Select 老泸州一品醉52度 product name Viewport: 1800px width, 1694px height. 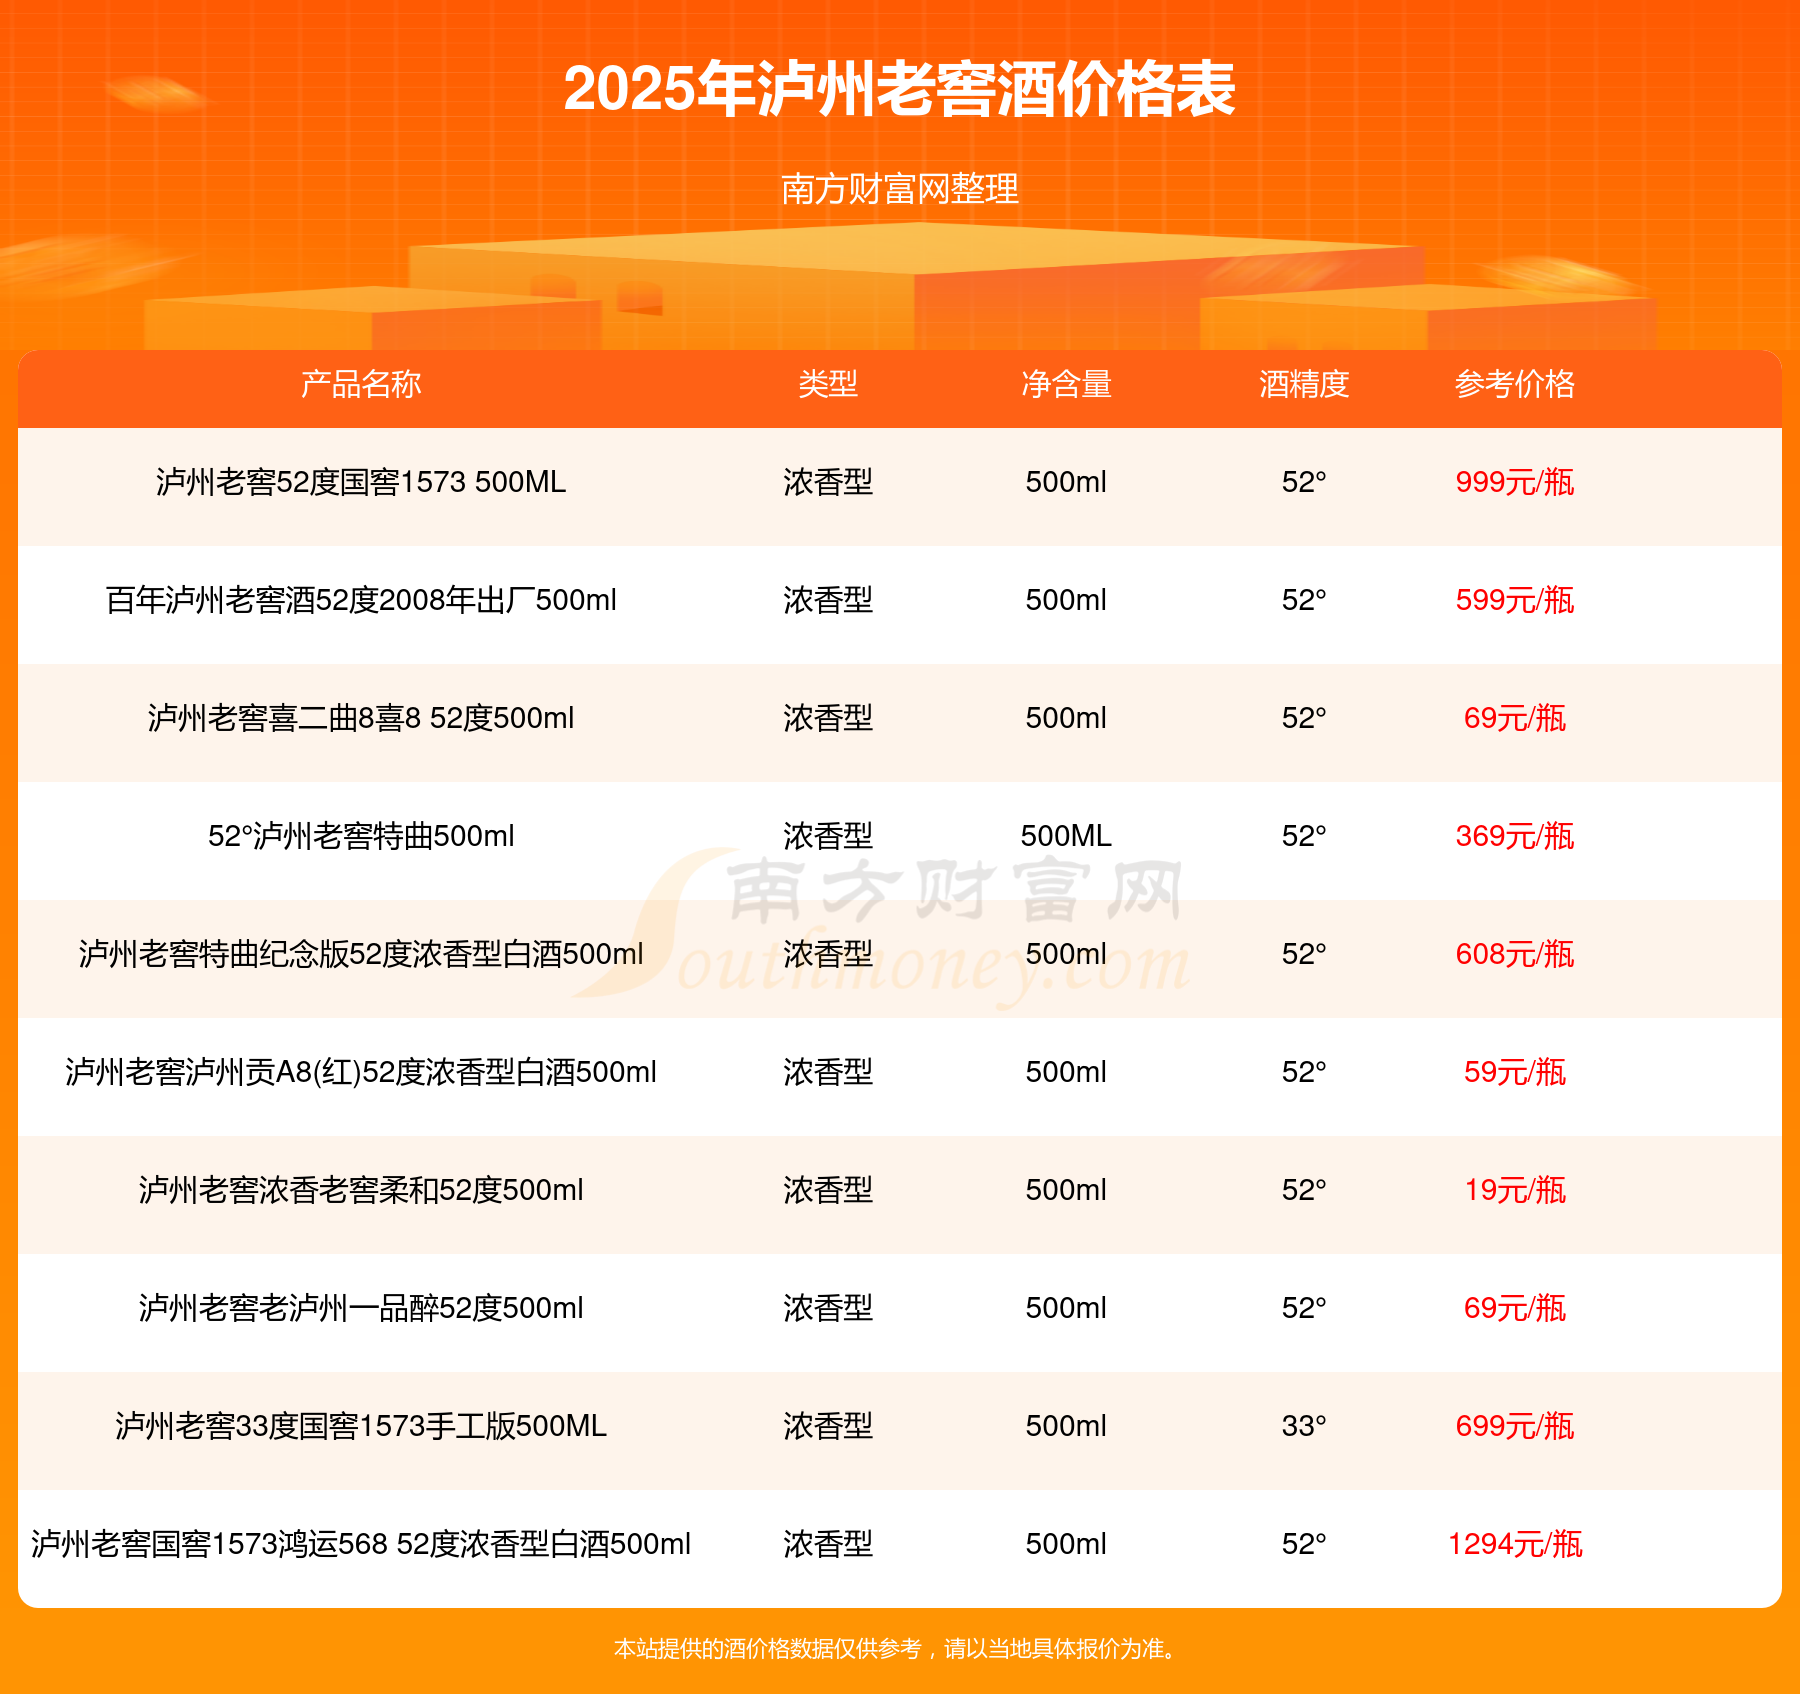(x=361, y=1308)
